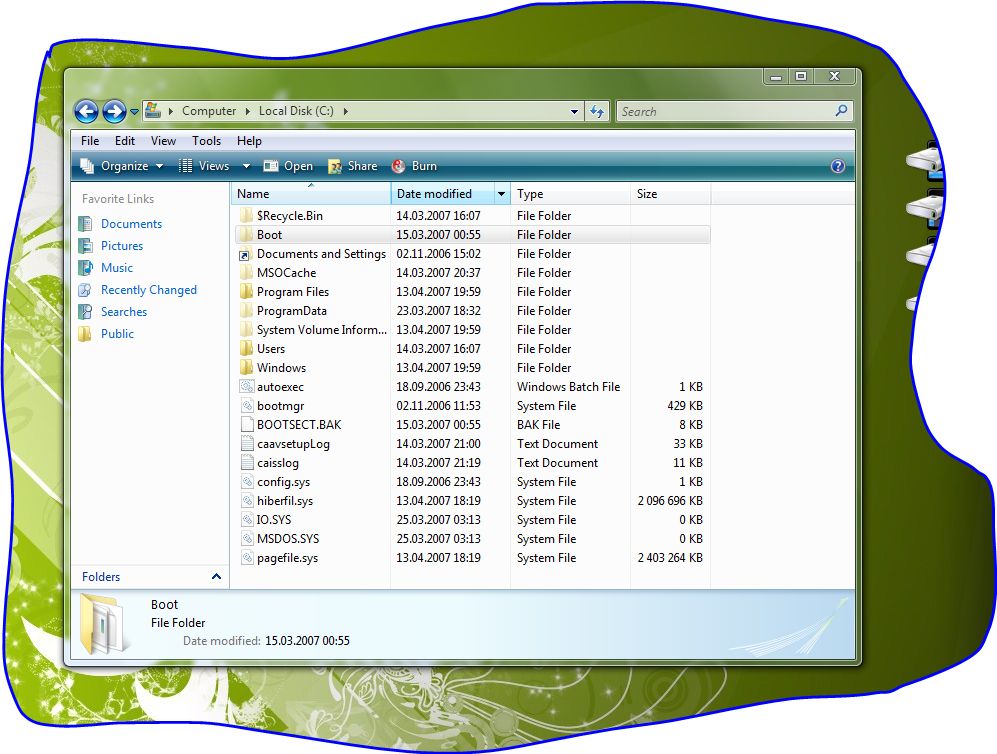Click the Views toolbar button
The image size is (997, 754).
tap(204, 166)
